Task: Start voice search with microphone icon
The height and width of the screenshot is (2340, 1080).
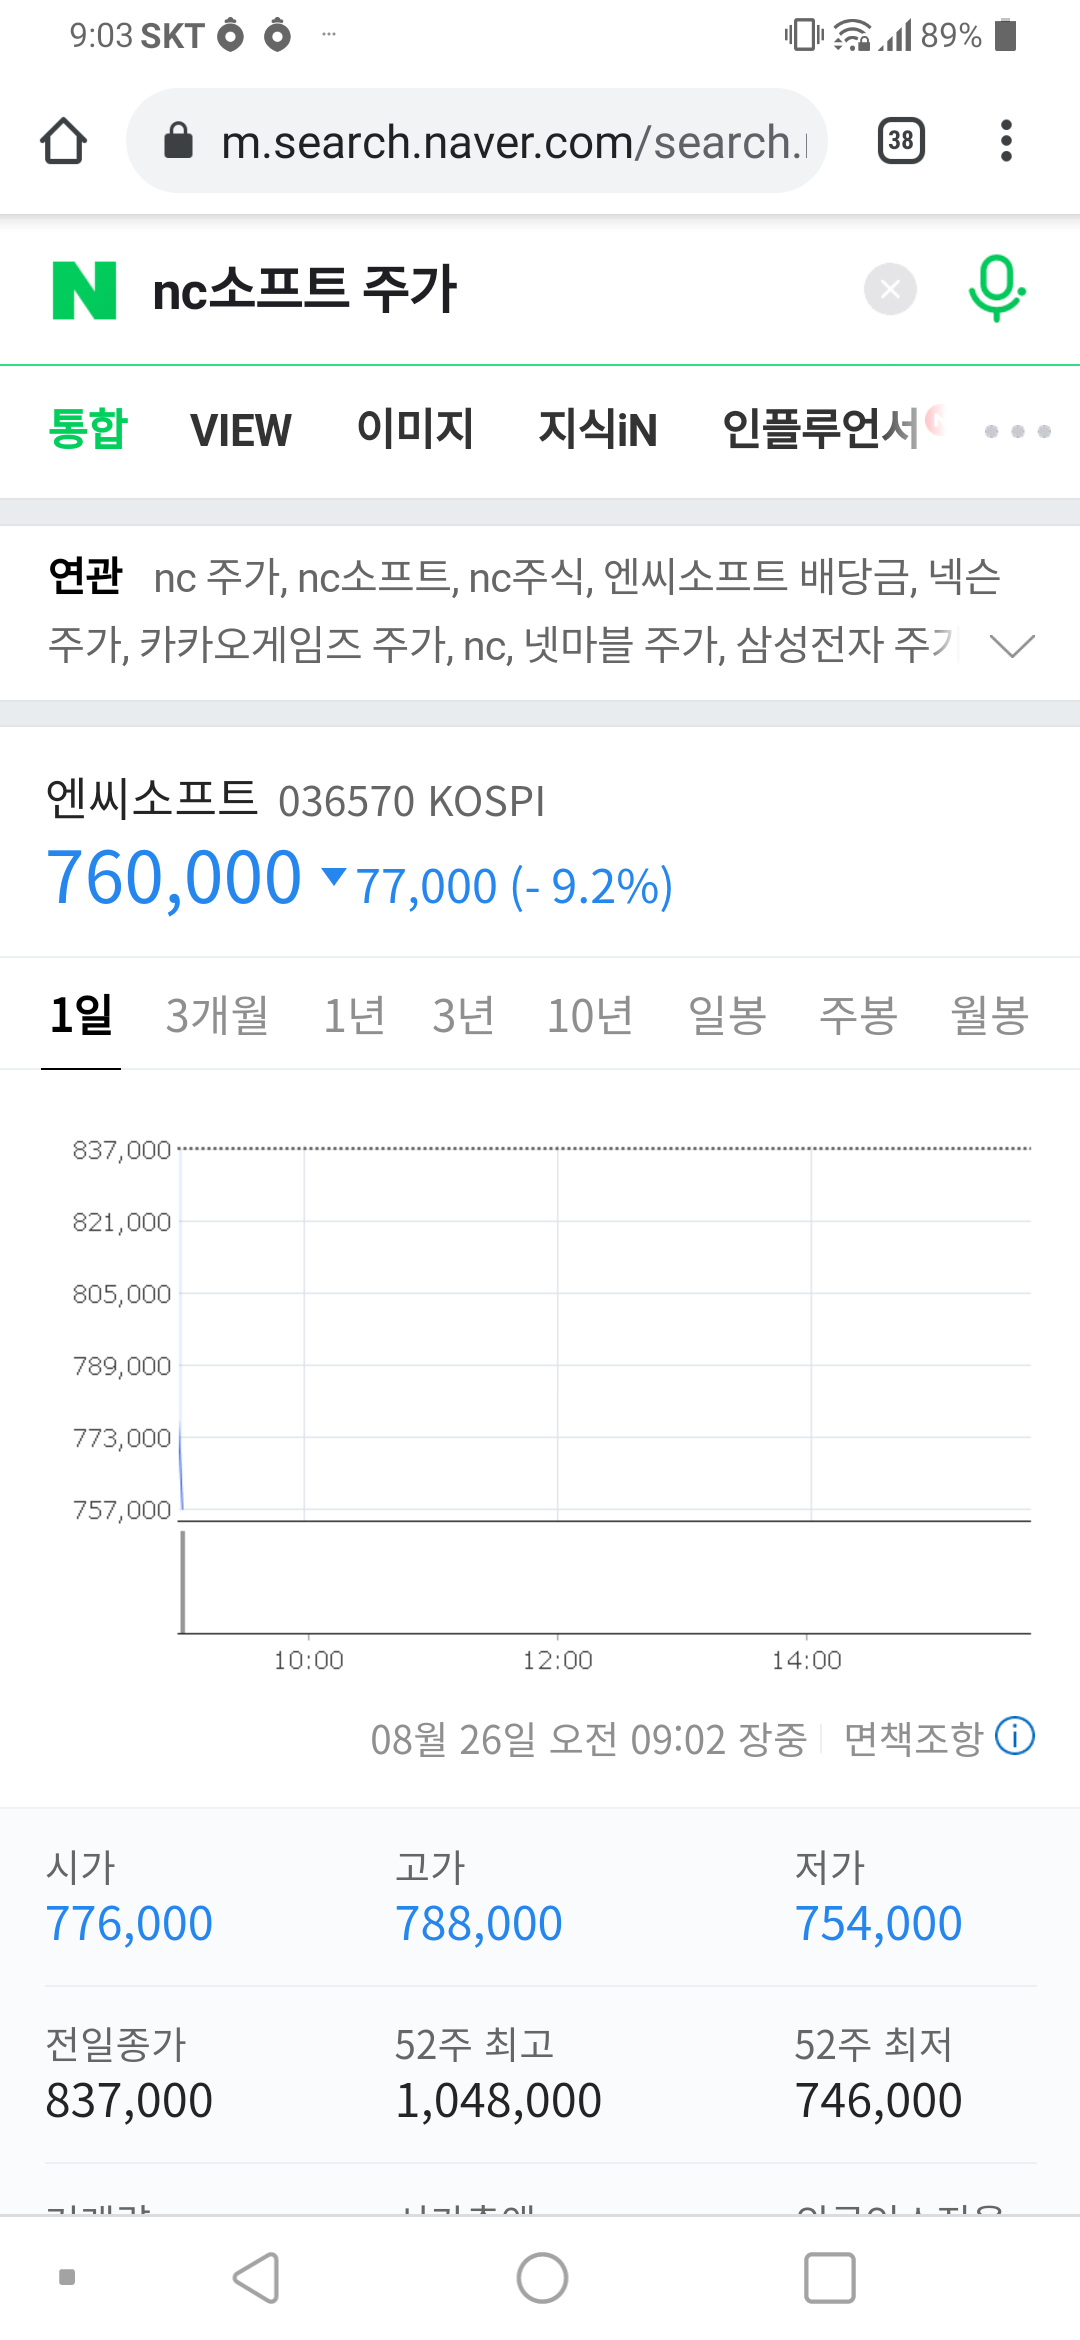Action: pyautogui.click(x=996, y=288)
